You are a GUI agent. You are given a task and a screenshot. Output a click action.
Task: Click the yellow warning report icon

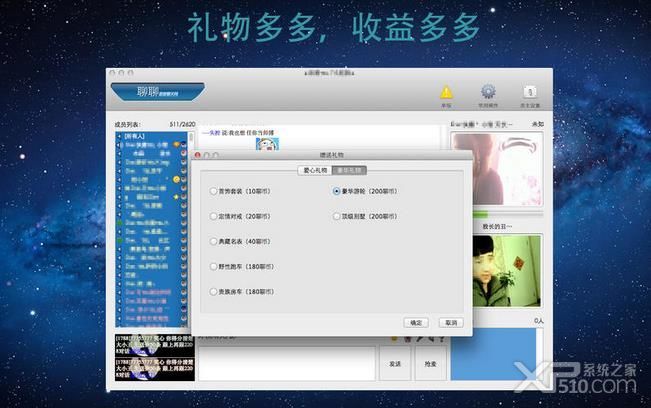[446, 92]
